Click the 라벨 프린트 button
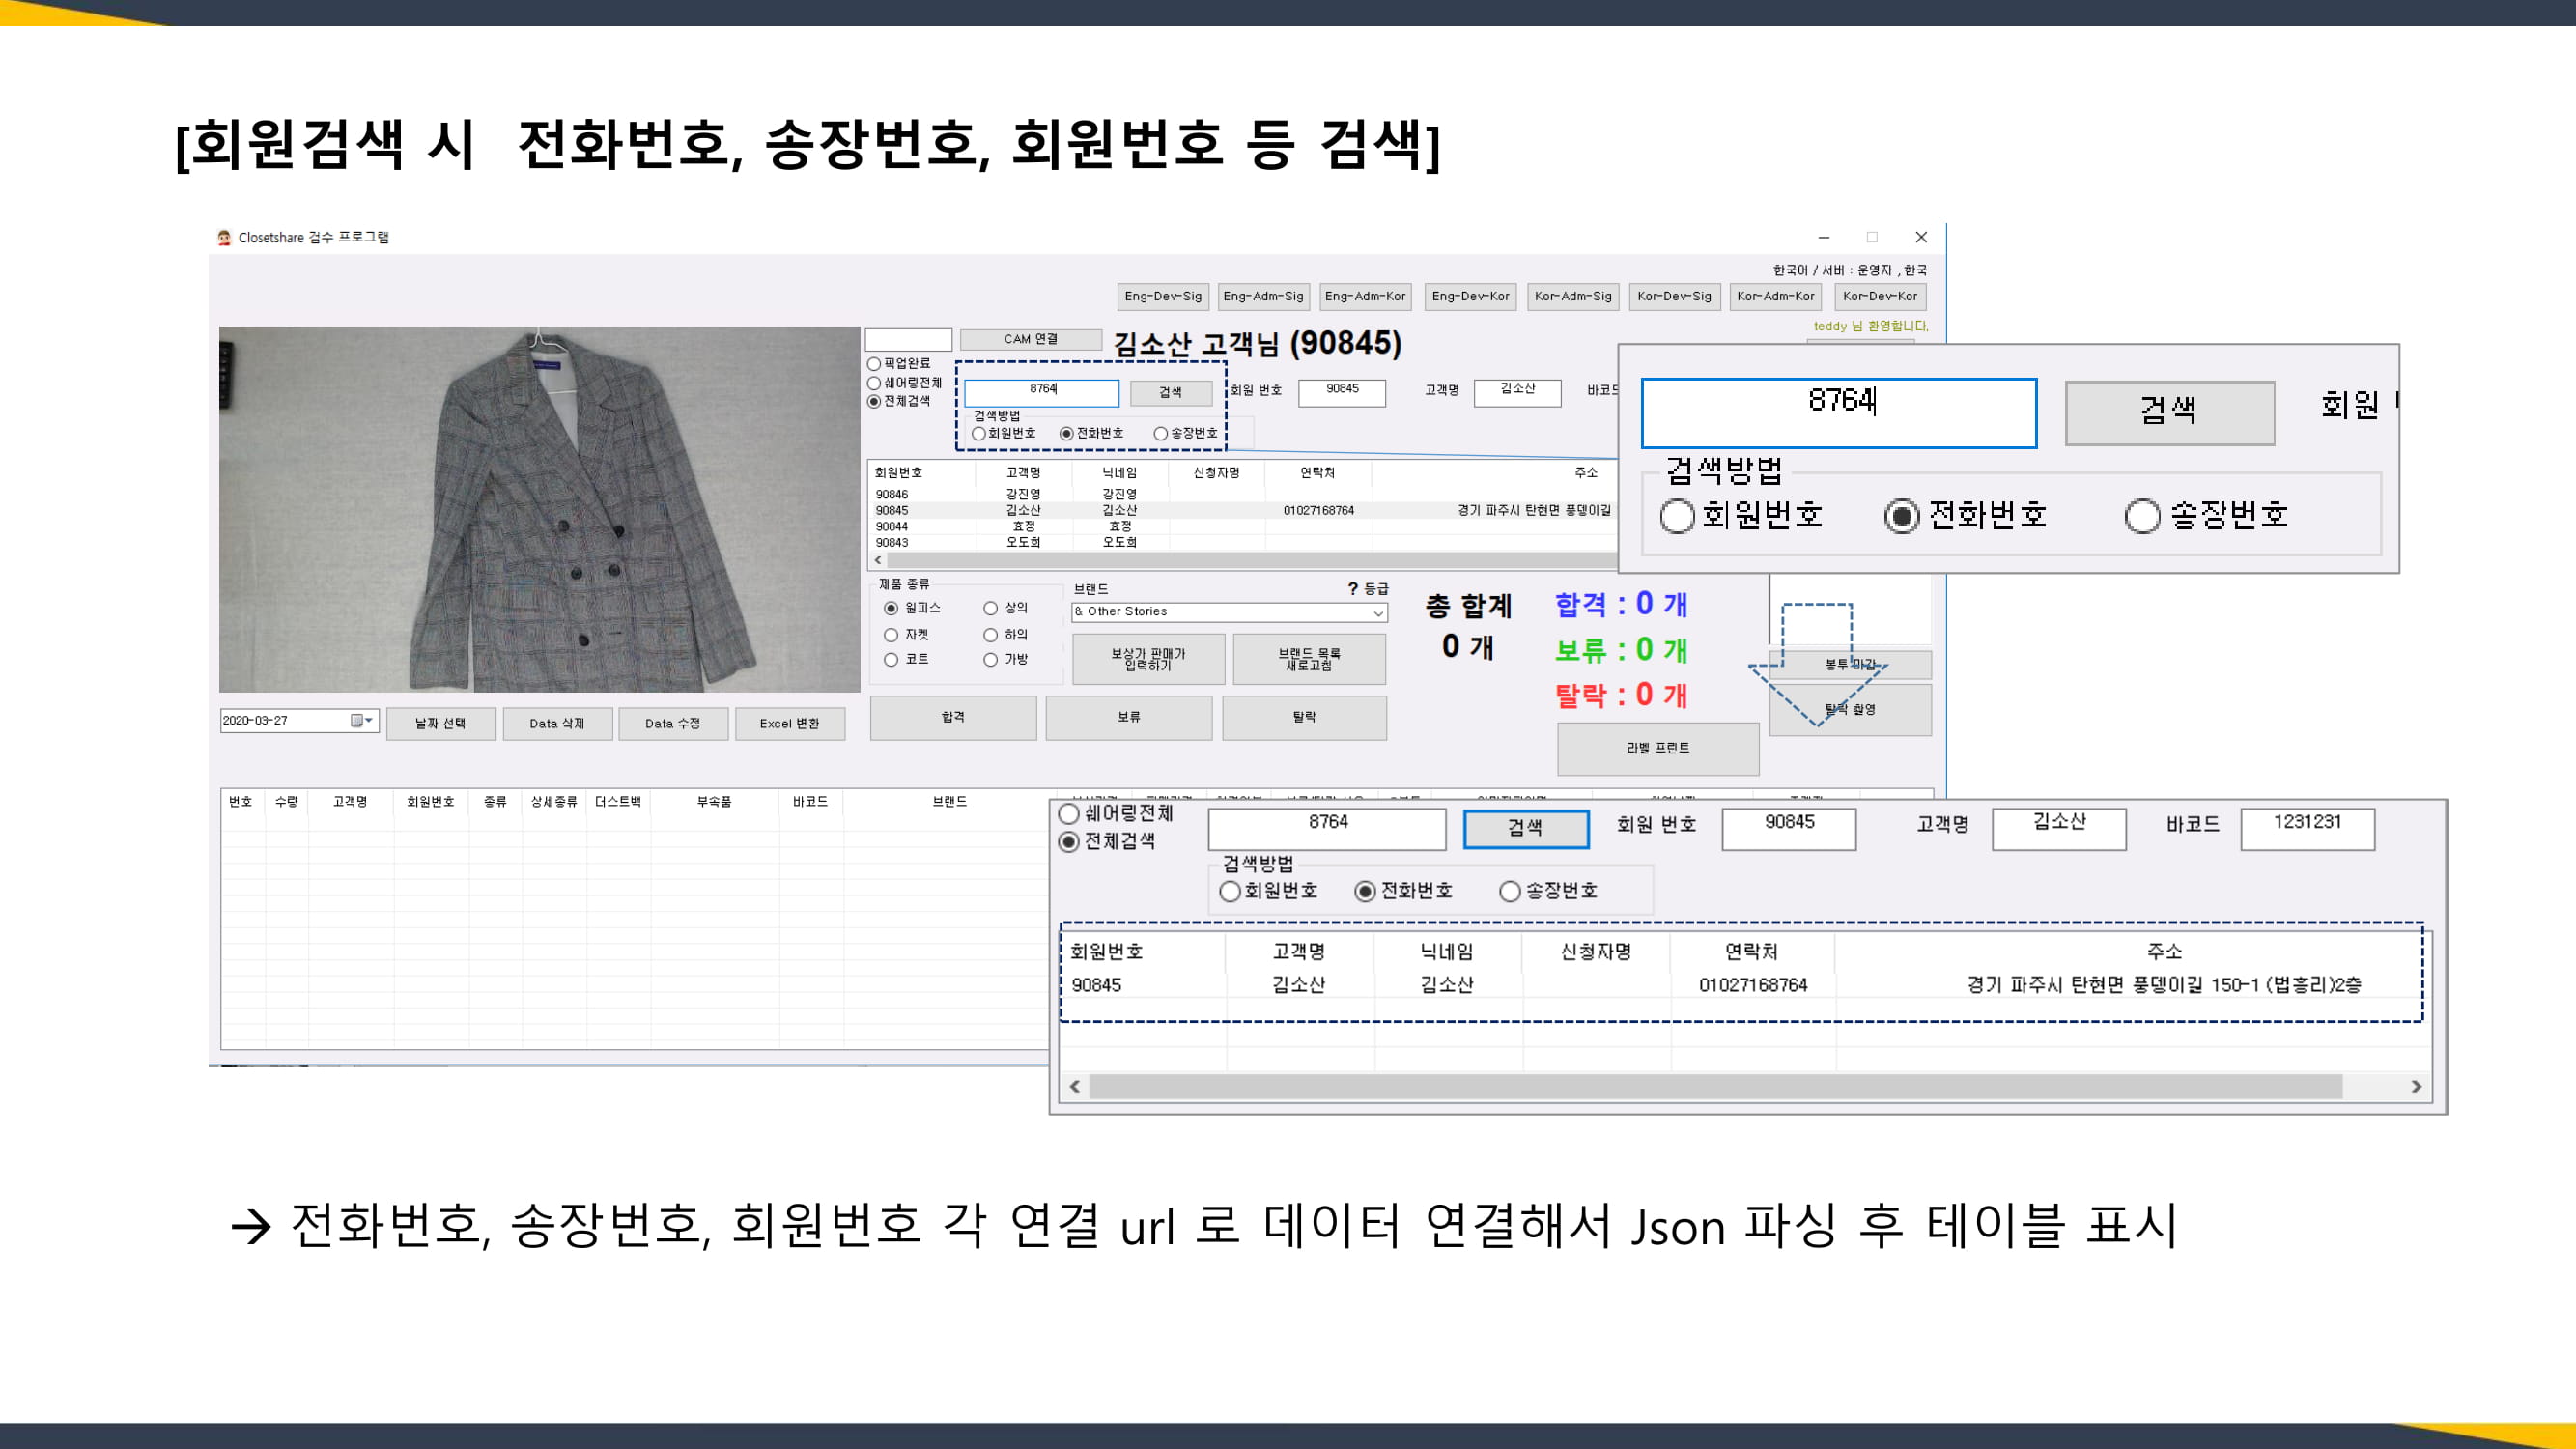Image resolution: width=2576 pixels, height=1449 pixels. [x=1658, y=748]
